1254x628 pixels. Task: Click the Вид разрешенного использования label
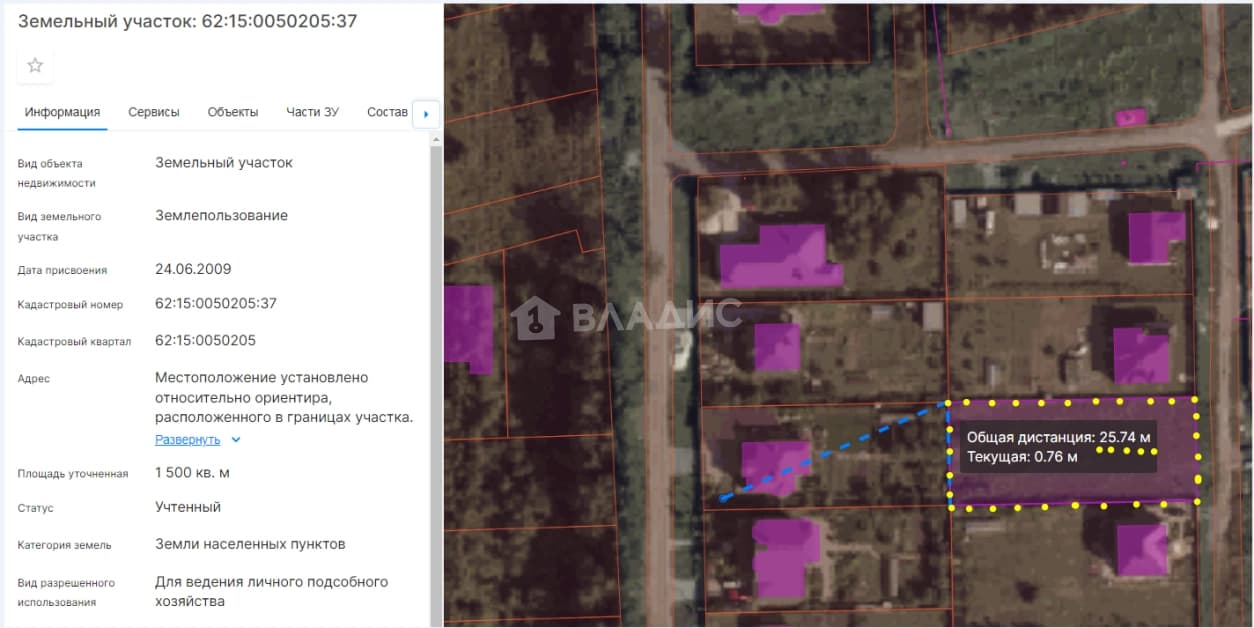(x=66, y=592)
